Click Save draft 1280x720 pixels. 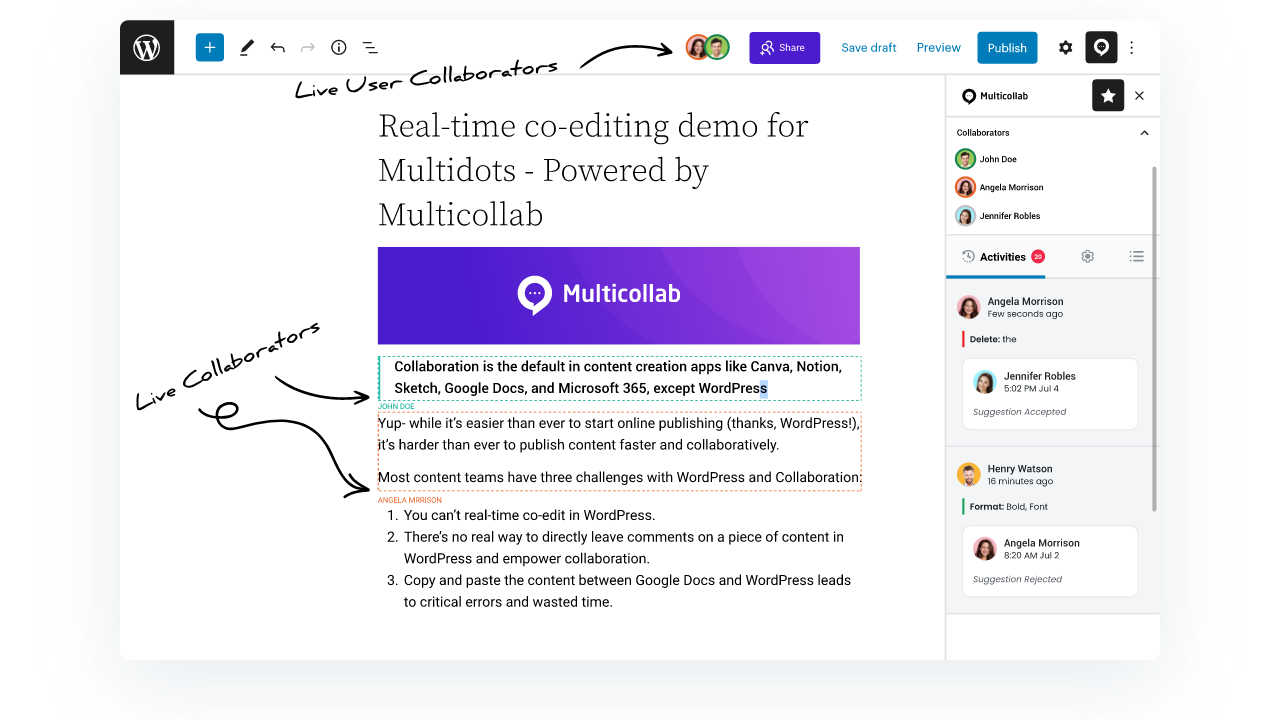tap(868, 47)
